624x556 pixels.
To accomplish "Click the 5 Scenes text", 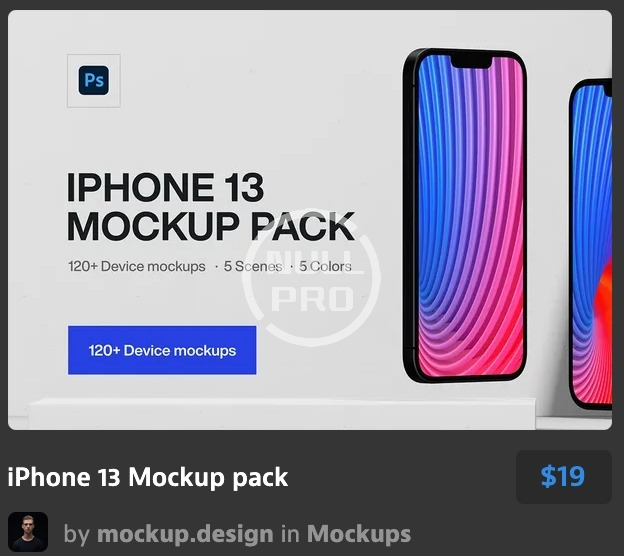I will (x=253, y=266).
